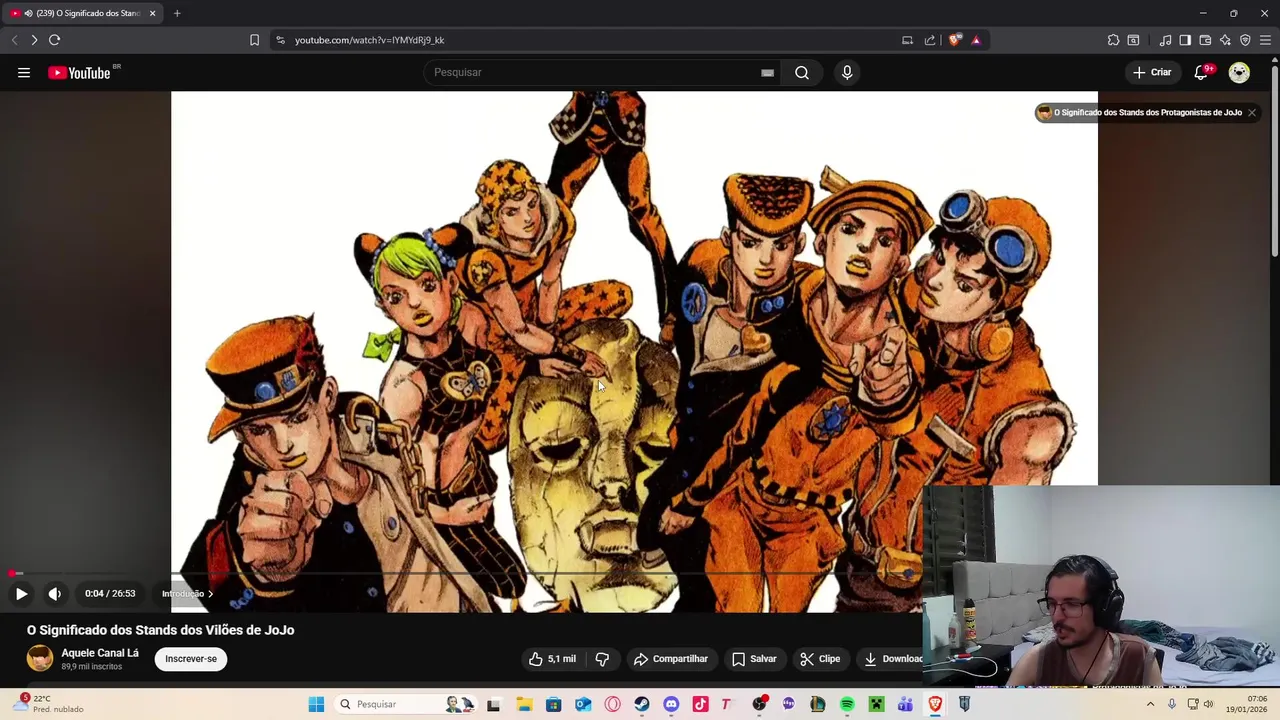Open the Brave Shields lion icon

pos(954,40)
